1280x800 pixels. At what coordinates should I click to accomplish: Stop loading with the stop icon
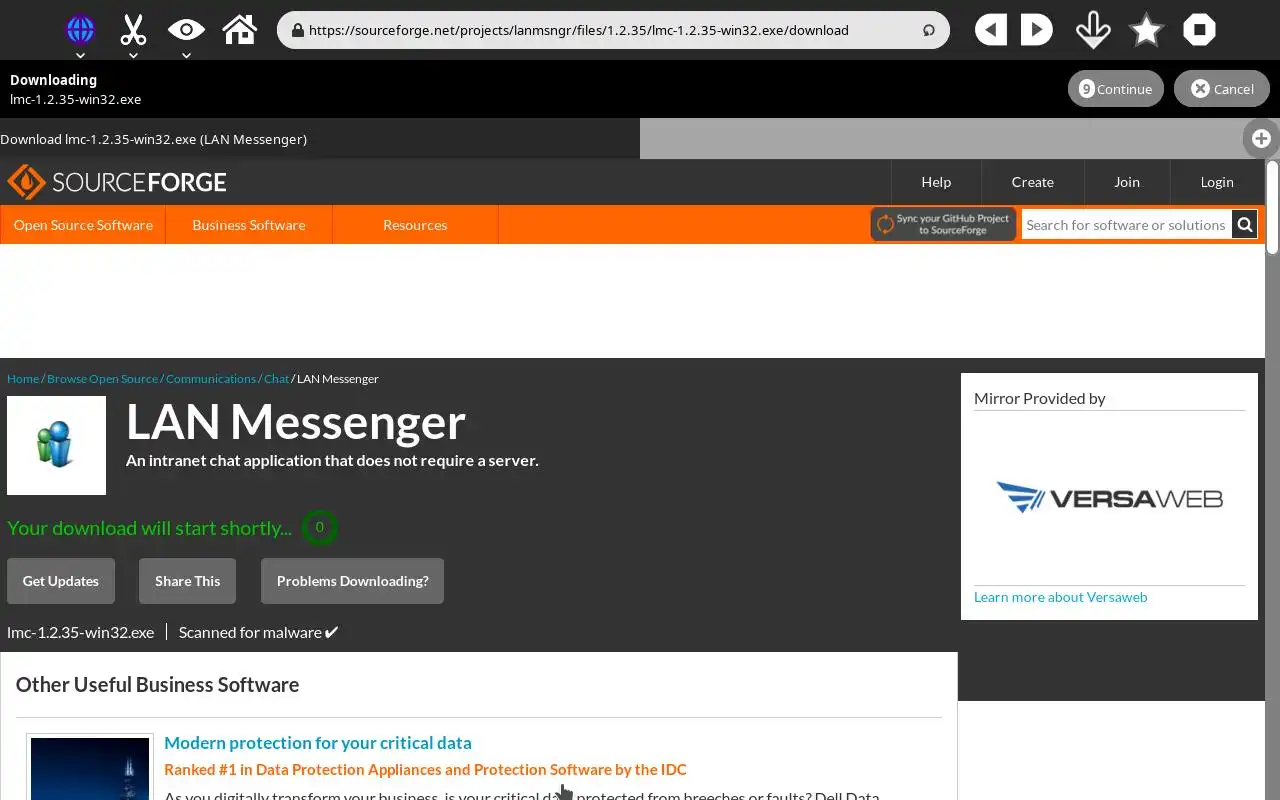1199,30
